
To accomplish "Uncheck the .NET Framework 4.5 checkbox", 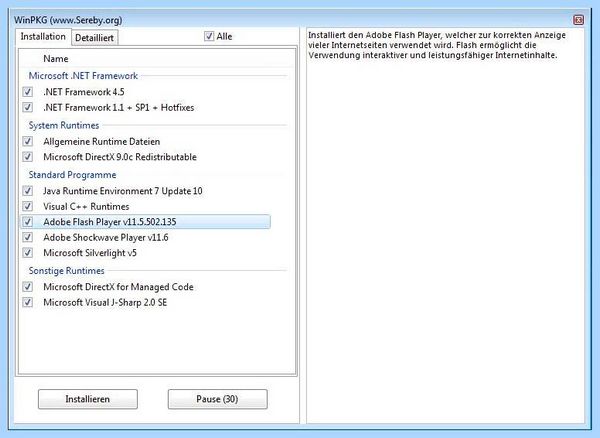I will [28, 92].
